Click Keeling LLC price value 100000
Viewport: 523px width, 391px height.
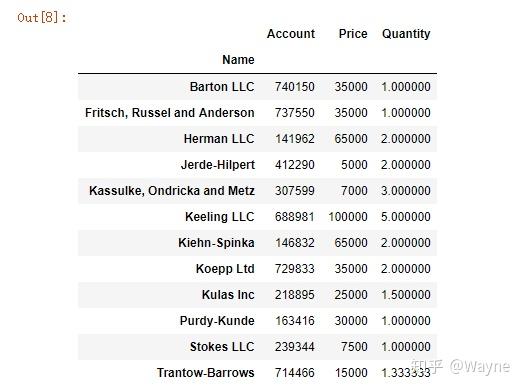pos(348,217)
